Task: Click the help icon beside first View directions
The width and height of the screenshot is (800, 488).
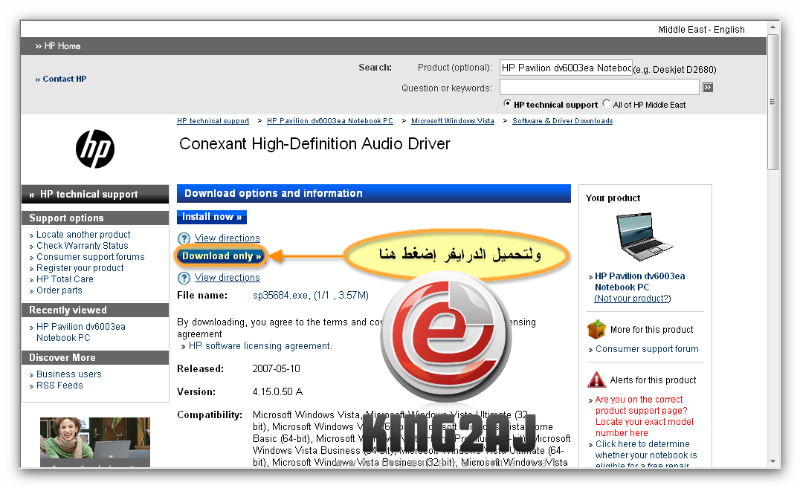Action: coord(183,238)
